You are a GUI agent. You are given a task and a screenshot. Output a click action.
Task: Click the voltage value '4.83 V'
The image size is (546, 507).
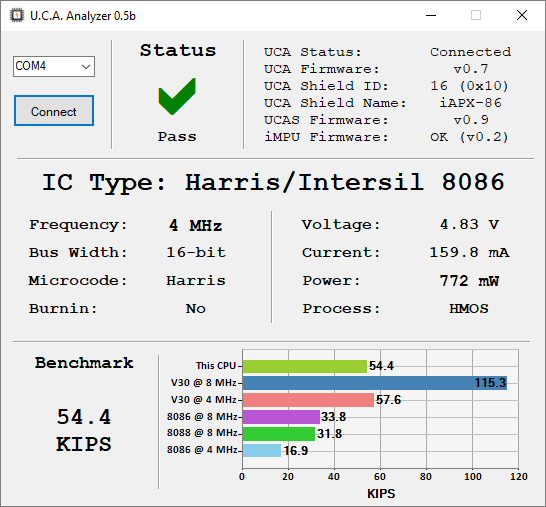point(469,225)
